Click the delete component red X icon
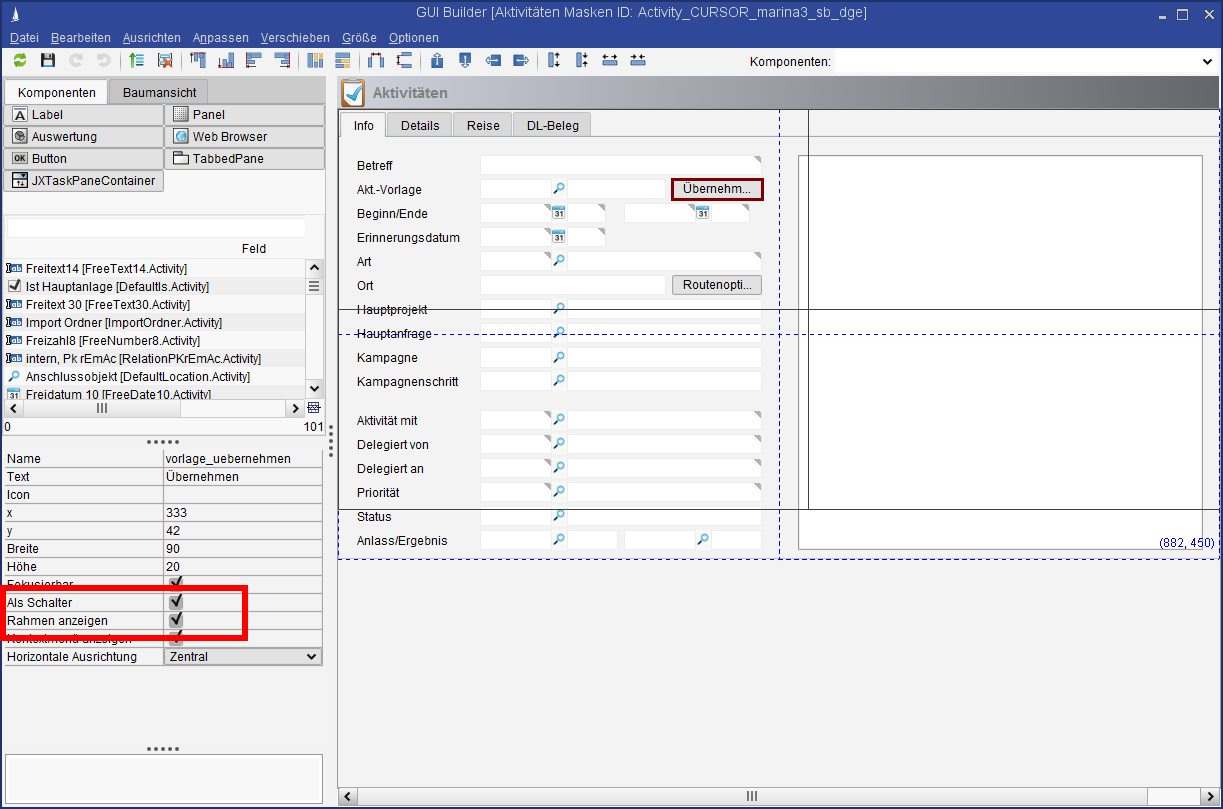The width and height of the screenshot is (1223, 809). coord(165,61)
